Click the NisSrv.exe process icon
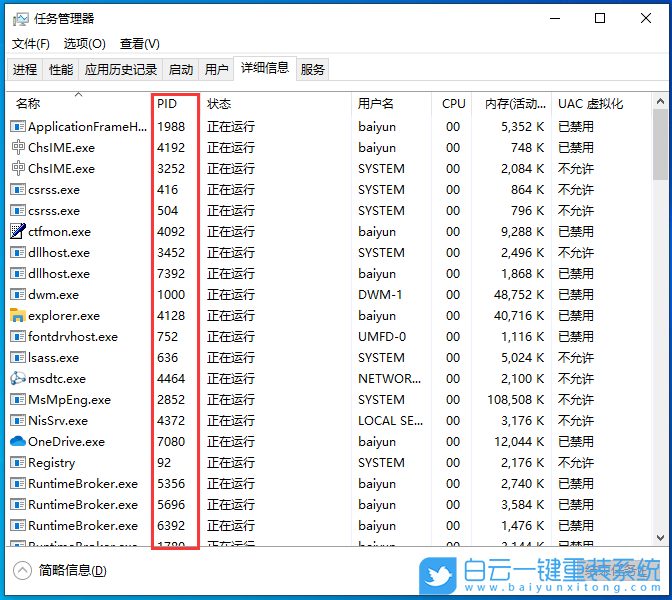Viewport: 672px width, 600px height. (18, 420)
